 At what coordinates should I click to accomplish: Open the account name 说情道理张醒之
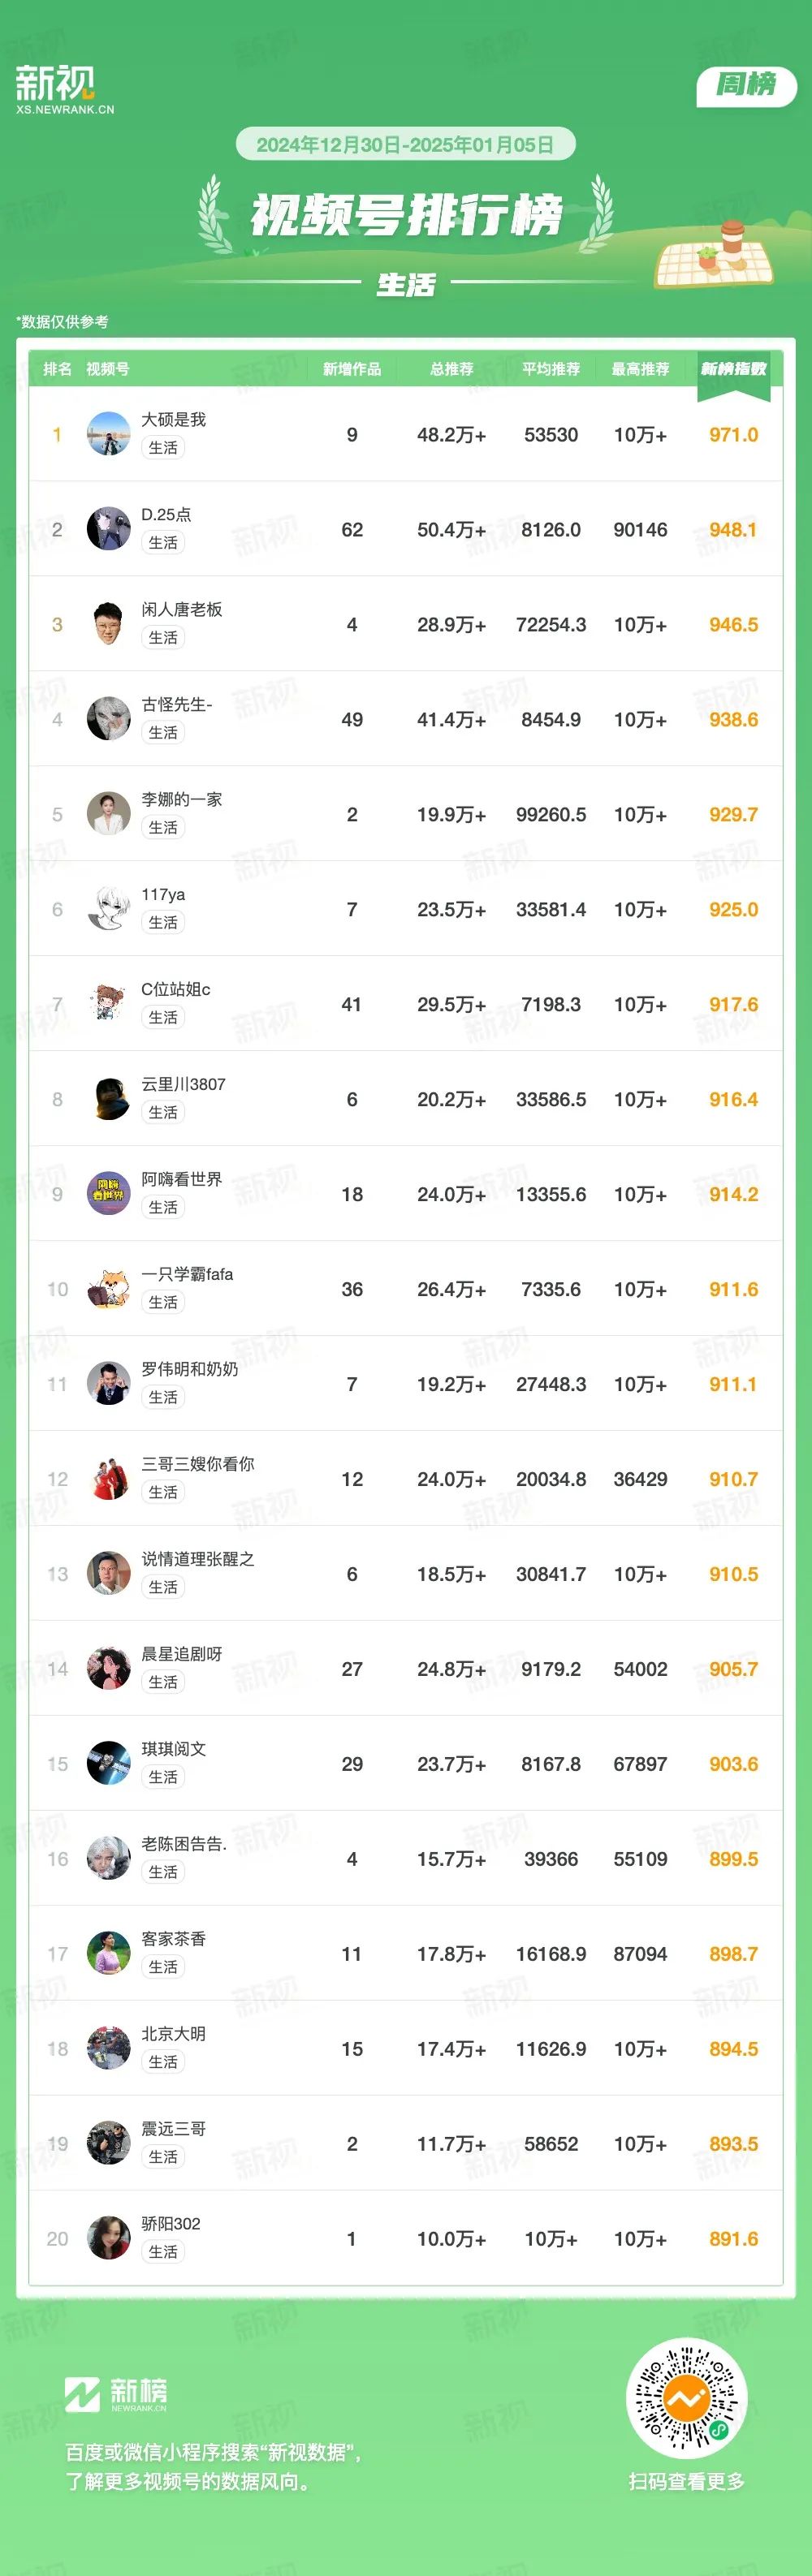tap(197, 1559)
